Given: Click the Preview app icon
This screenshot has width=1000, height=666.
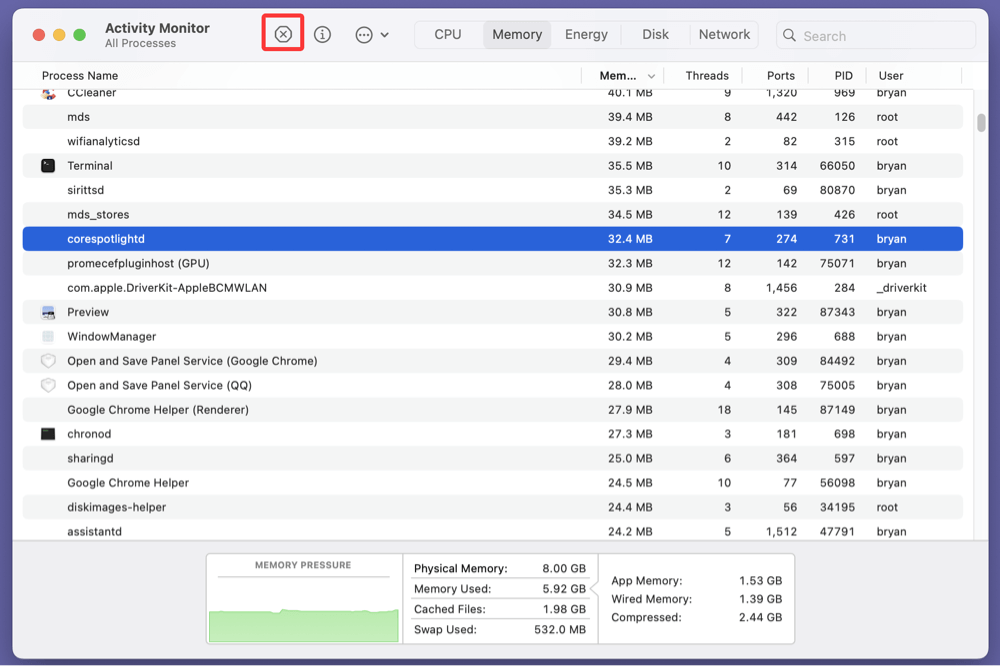Looking at the screenshot, I should pyautogui.click(x=47, y=312).
